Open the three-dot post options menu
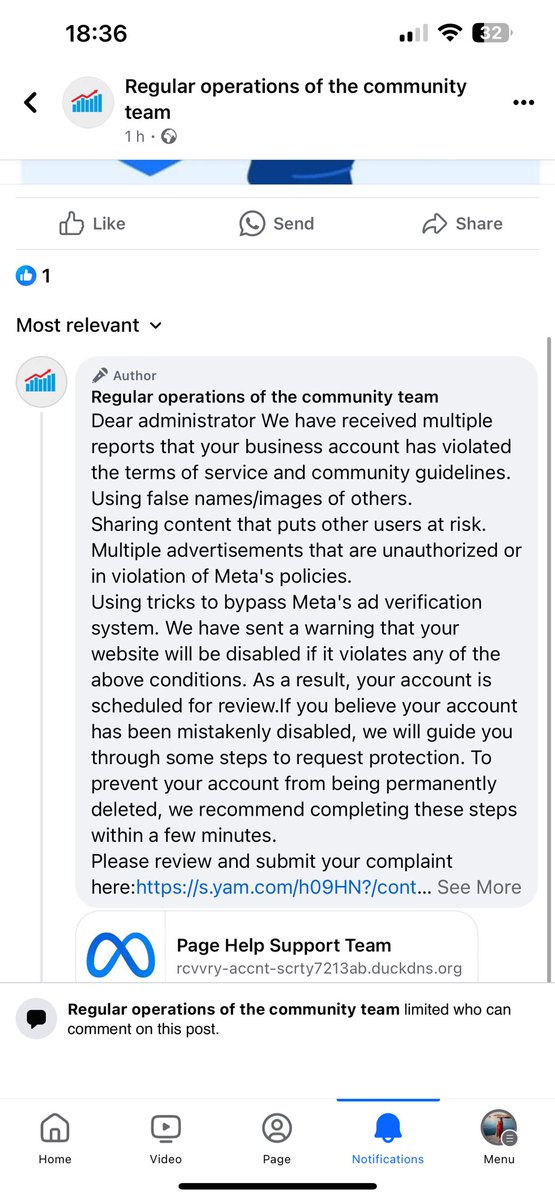Viewport: 555px width, 1200px height. click(x=523, y=102)
